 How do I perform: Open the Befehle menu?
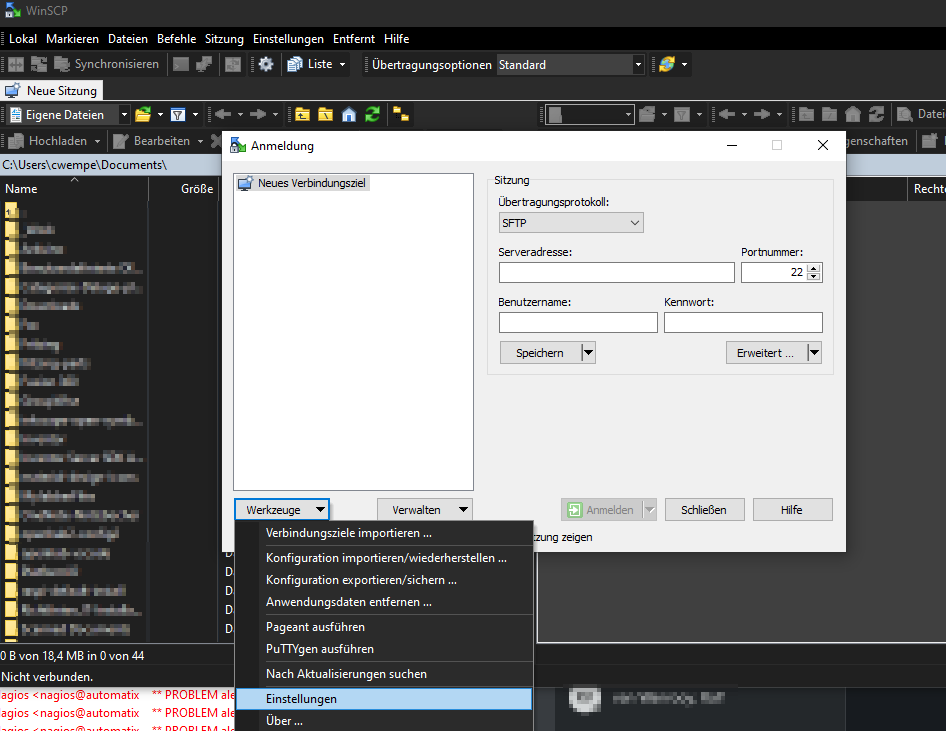[177, 39]
